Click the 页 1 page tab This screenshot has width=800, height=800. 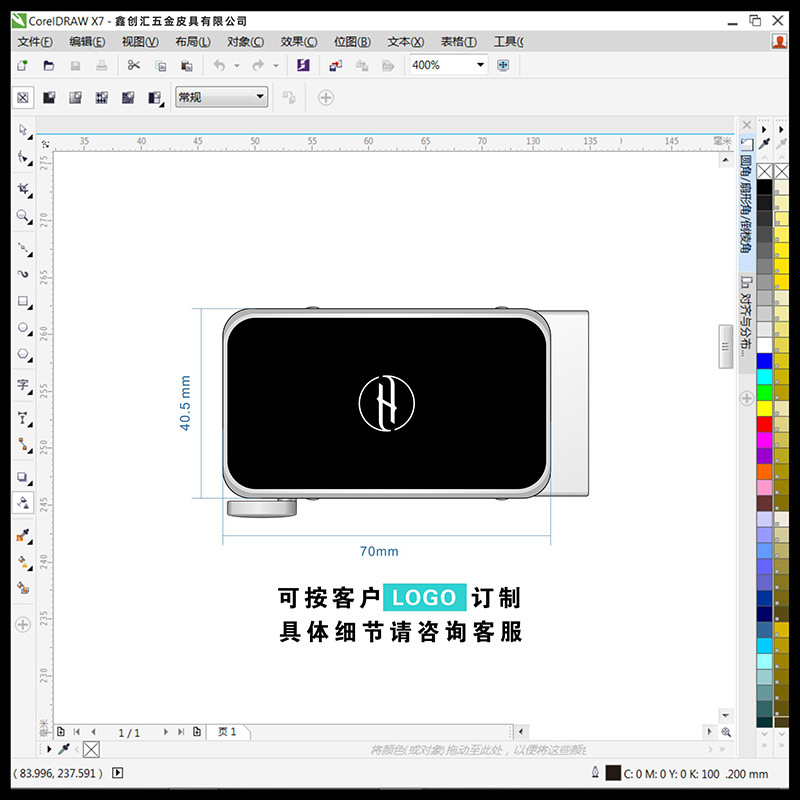click(x=227, y=732)
